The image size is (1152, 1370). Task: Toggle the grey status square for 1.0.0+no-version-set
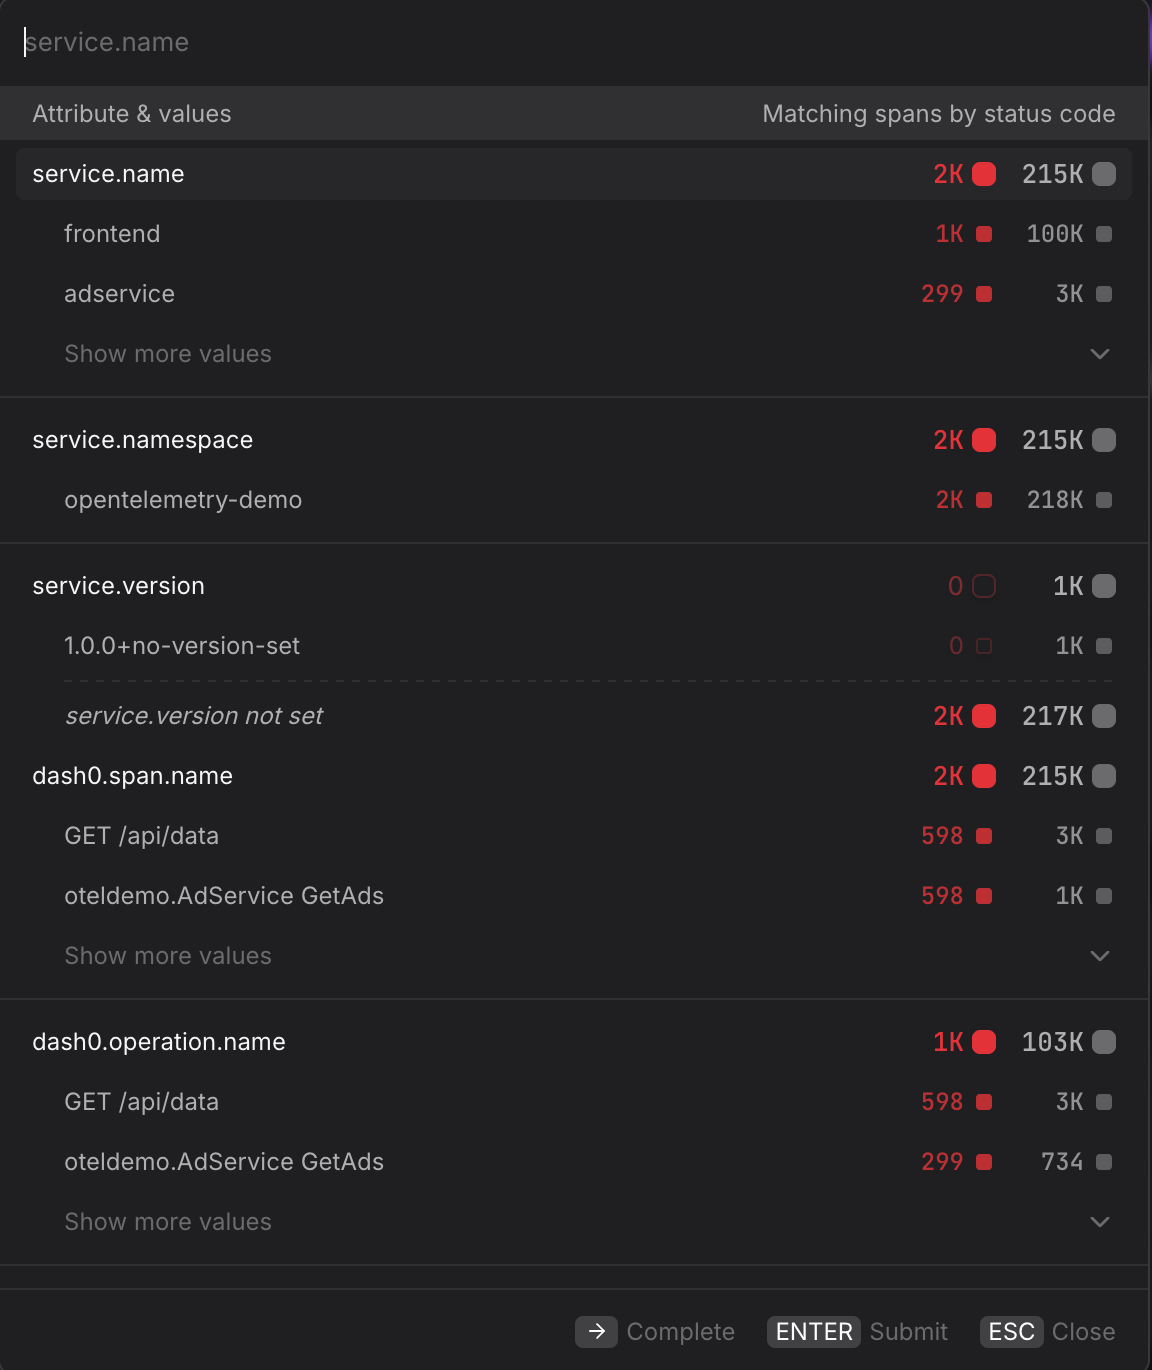tap(1104, 646)
